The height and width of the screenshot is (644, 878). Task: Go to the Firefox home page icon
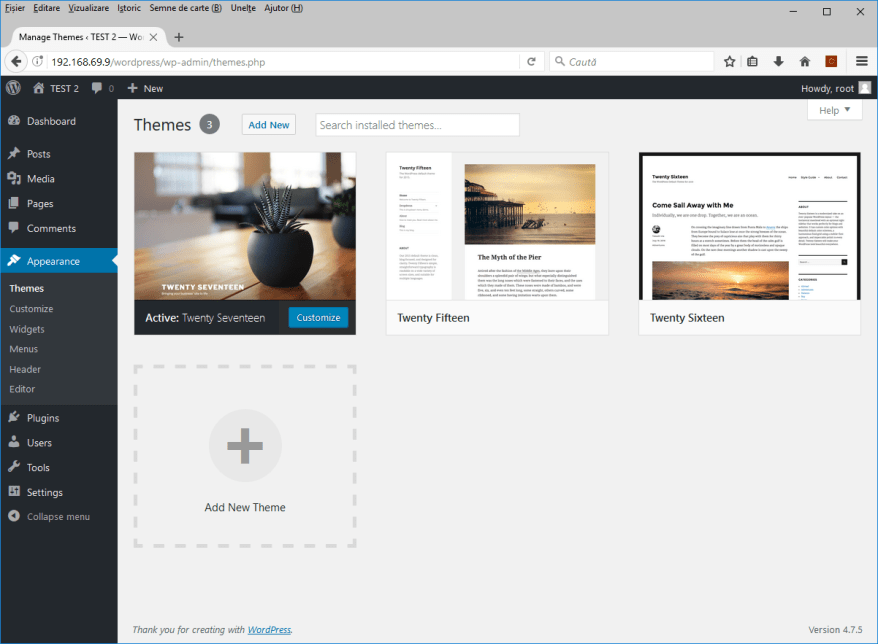804,61
